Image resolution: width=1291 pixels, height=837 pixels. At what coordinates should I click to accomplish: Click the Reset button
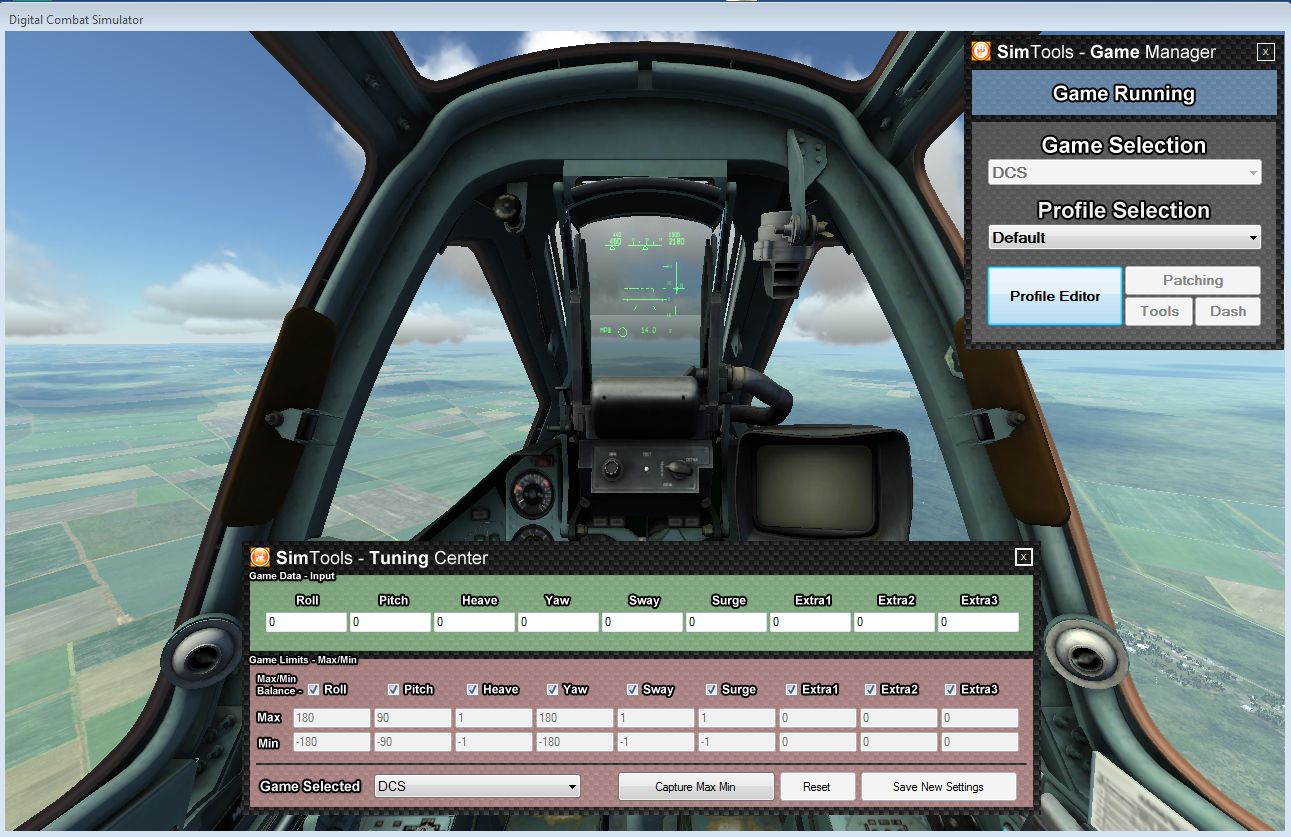(x=817, y=787)
